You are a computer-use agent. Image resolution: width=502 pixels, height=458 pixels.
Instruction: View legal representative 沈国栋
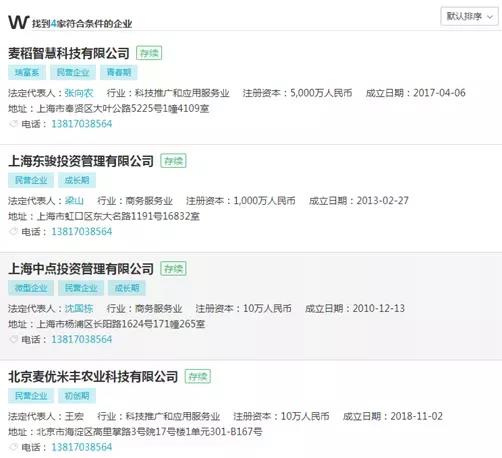coord(79,308)
